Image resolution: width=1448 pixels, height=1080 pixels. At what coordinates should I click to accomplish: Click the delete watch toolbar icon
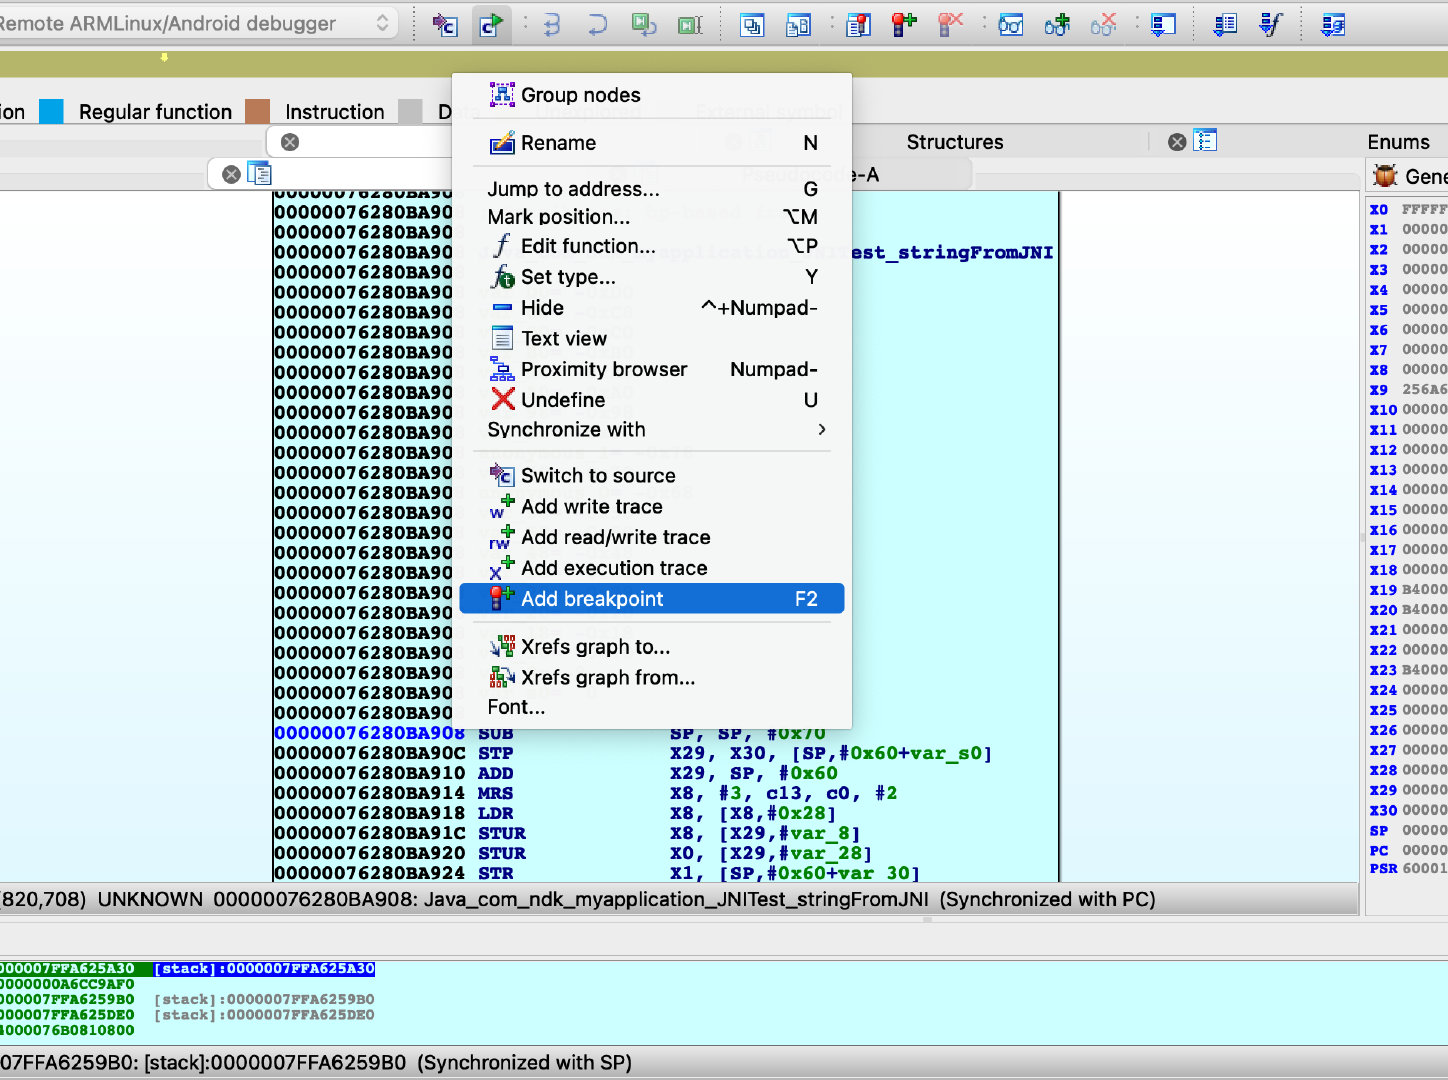(1103, 24)
